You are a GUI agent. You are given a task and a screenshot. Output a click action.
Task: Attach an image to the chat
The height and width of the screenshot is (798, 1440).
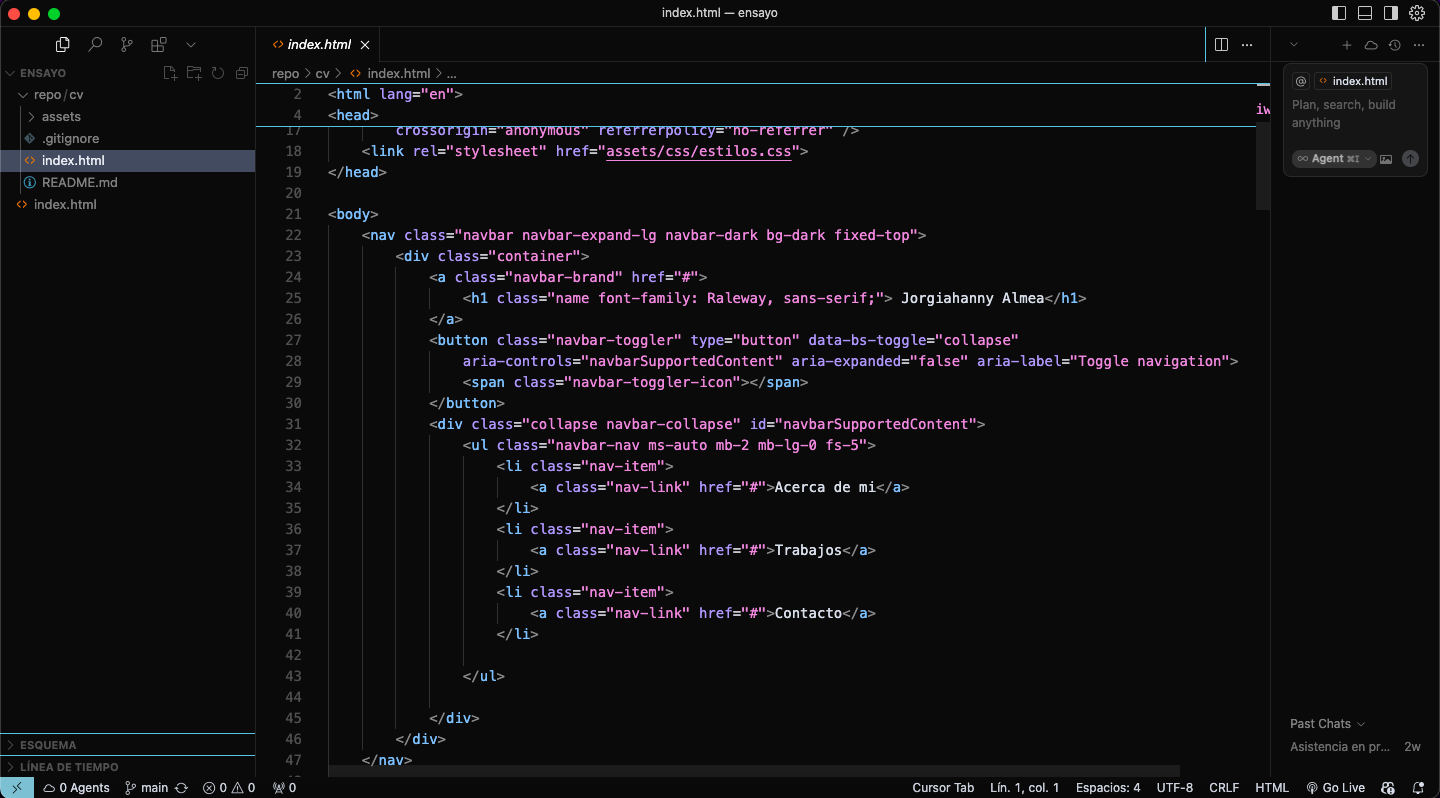point(1386,159)
